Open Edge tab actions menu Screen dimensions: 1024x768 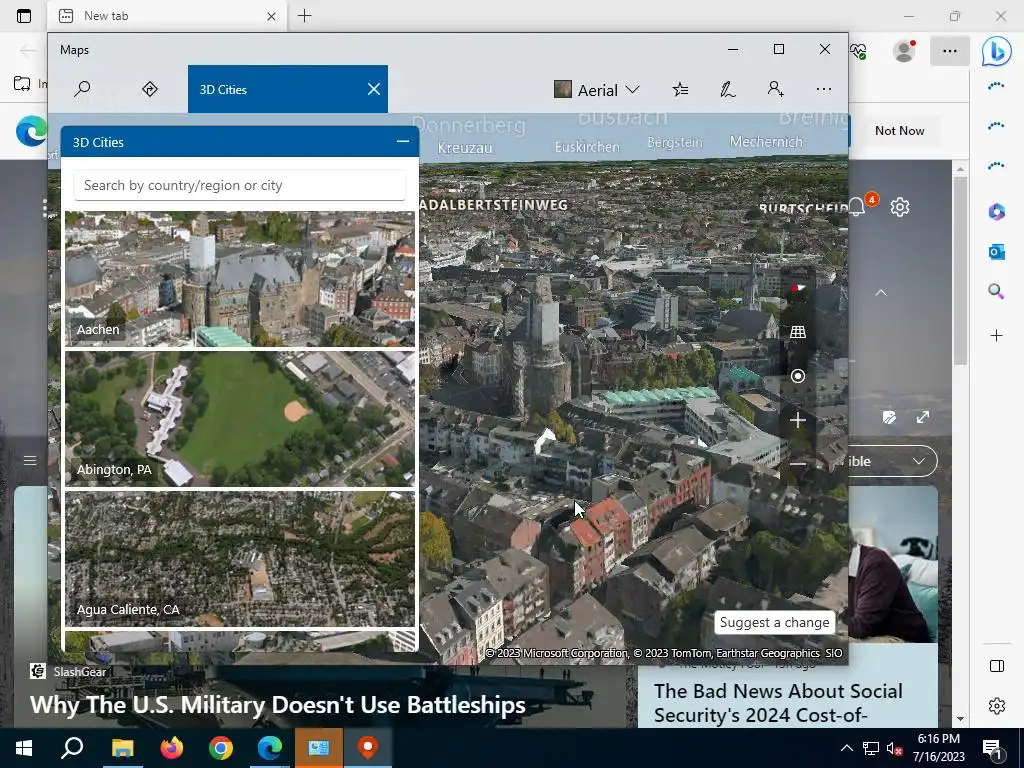[x=24, y=16]
